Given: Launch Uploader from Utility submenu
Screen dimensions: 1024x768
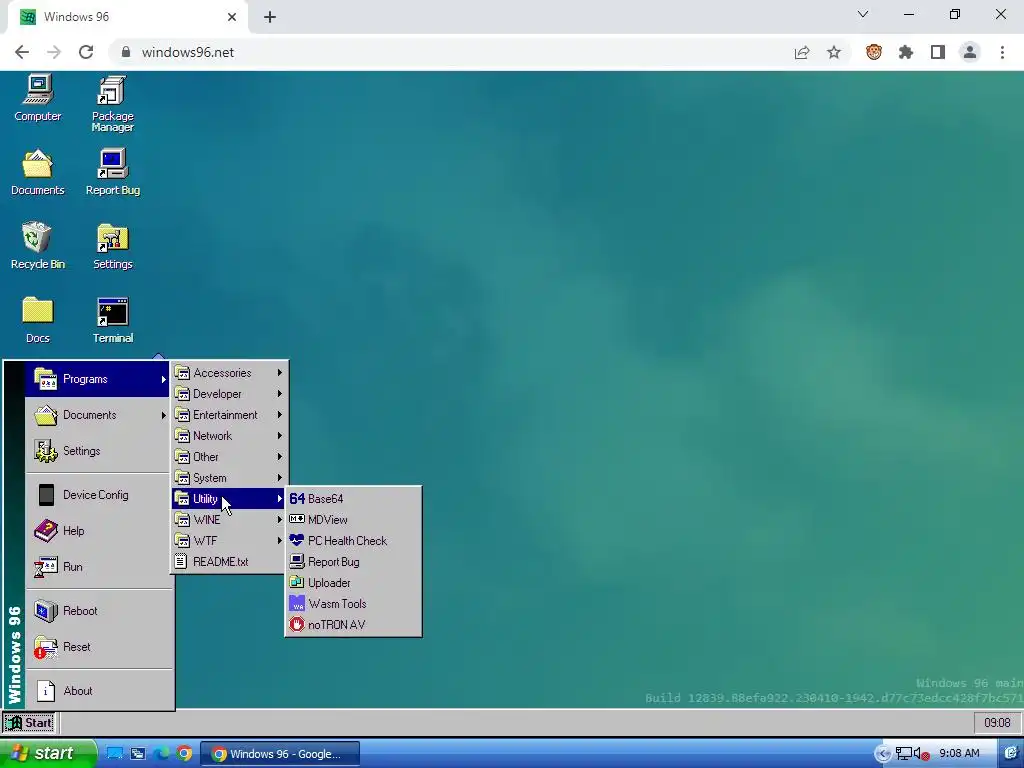Looking at the screenshot, I should (x=353, y=583).
